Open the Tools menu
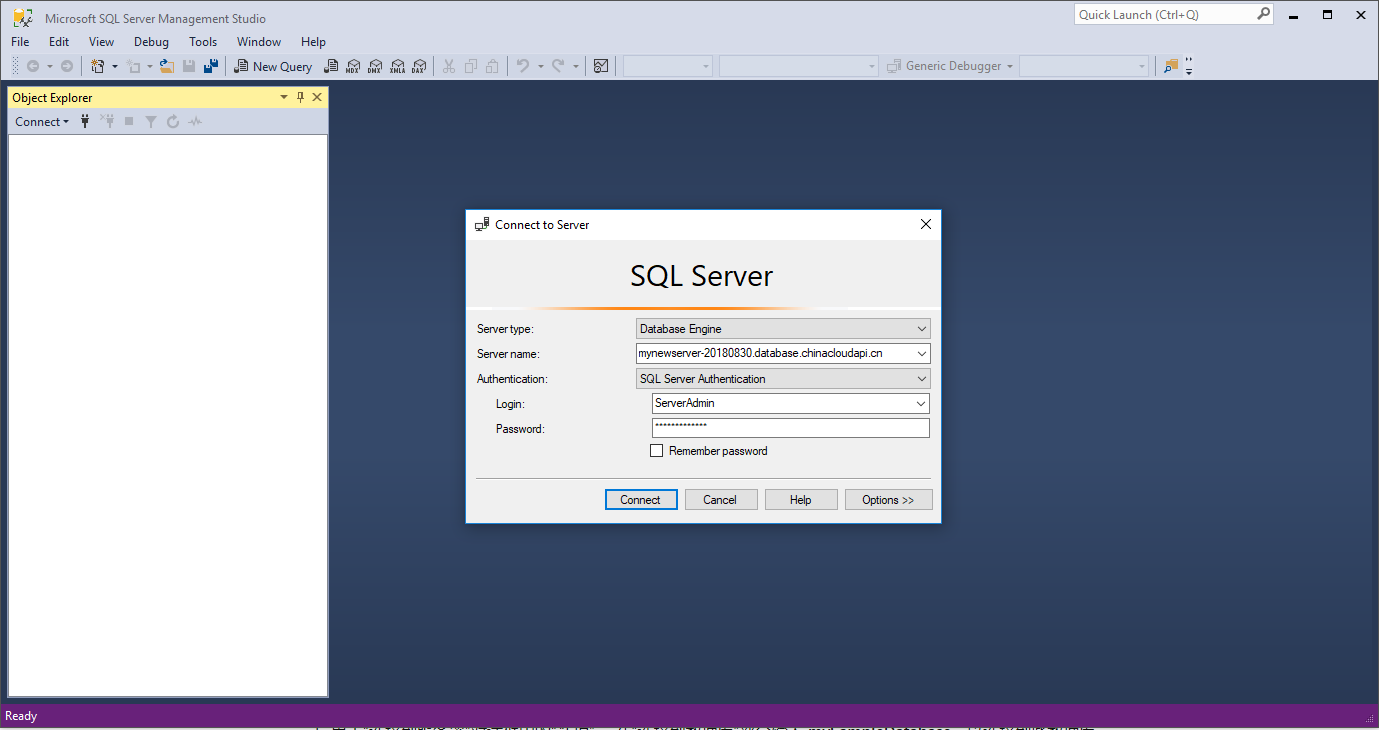The height and width of the screenshot is (730, 1379). click(x=203, y=42)
